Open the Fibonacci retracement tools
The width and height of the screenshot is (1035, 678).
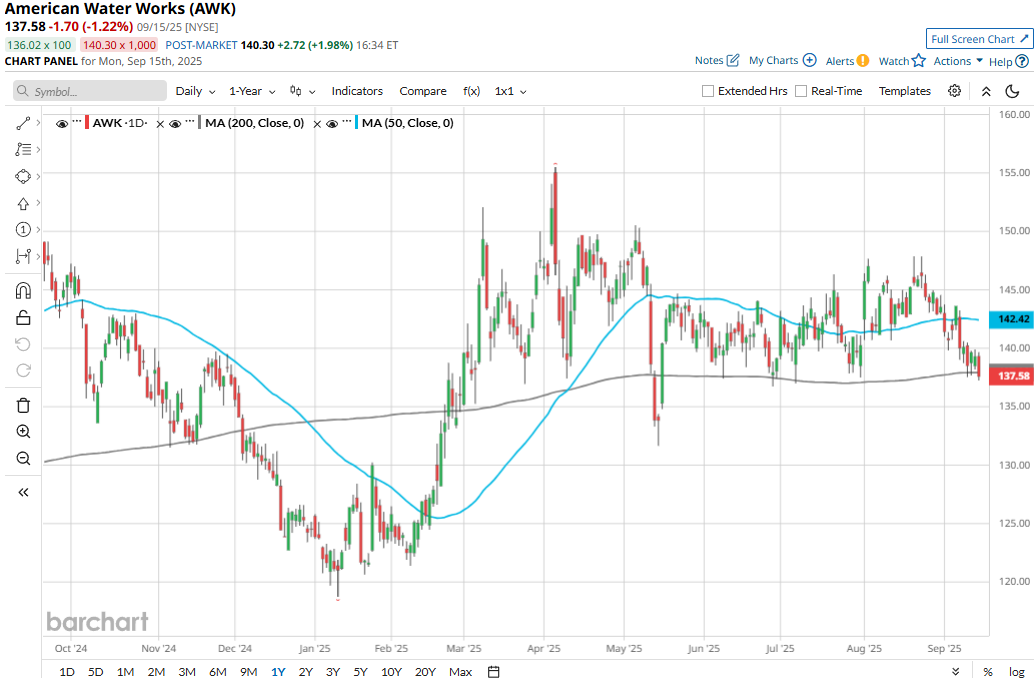23,150
